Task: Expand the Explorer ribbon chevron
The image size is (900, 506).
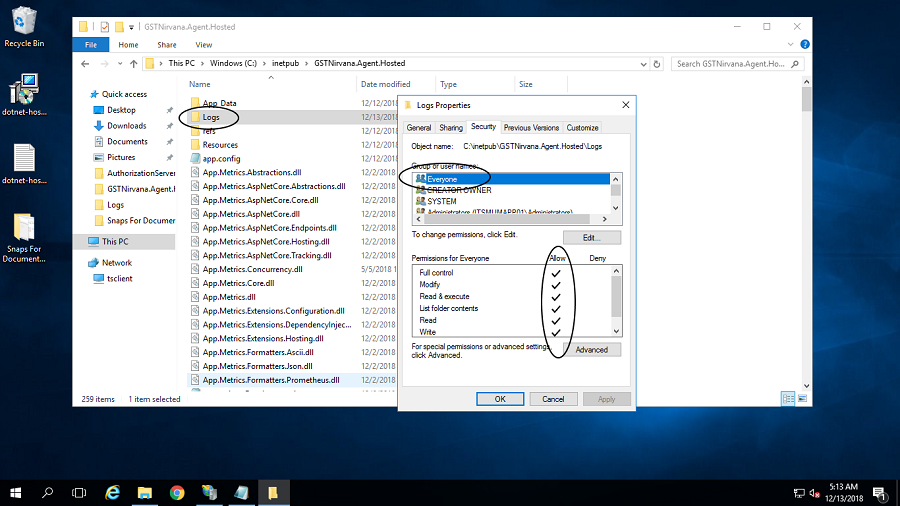Action: [790, 44]
